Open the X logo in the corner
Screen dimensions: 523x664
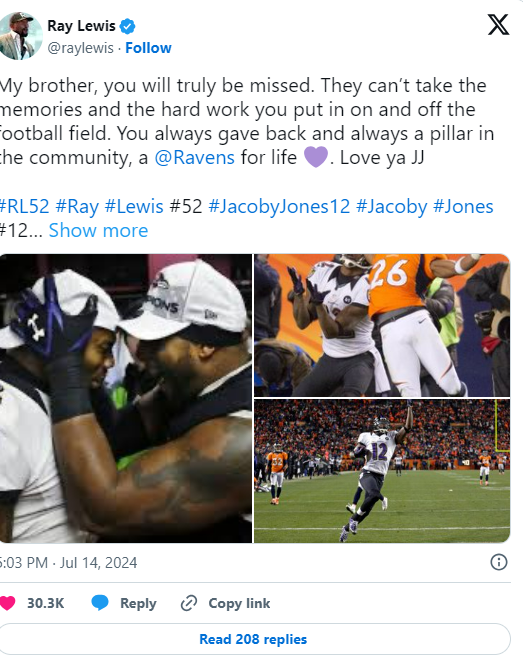498,25
